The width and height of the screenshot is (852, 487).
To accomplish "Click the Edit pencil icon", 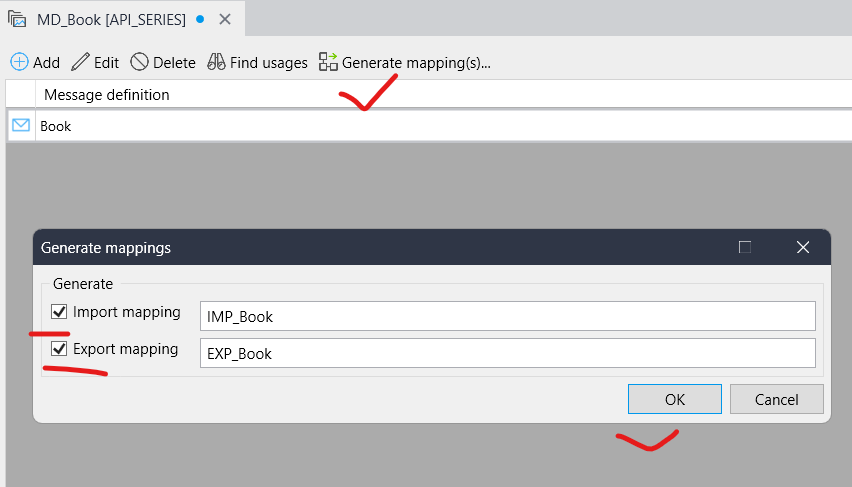I will tap(81, 62).
